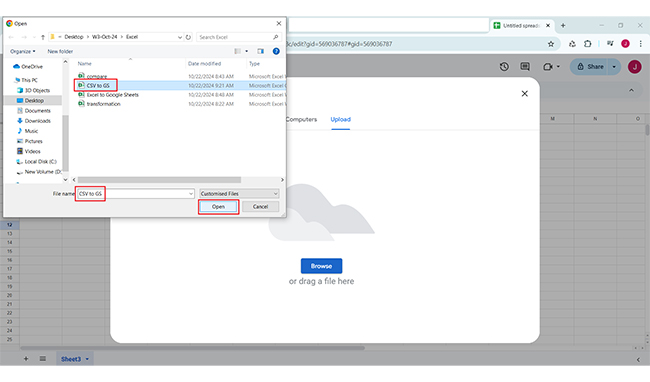Click the Meet video camera icon
The height and width of the screenshot is (382, 650).
[547, 67]
